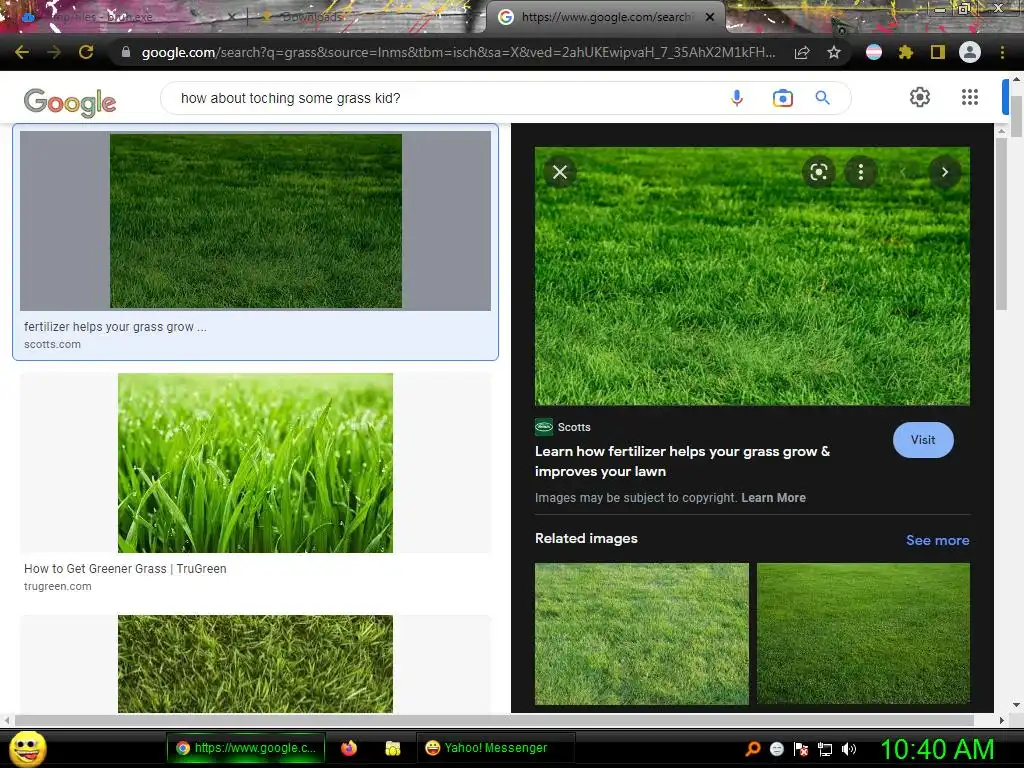Open the smiley Start button
The height and width of the screenshot is (768, 1024).
point(27,748)
